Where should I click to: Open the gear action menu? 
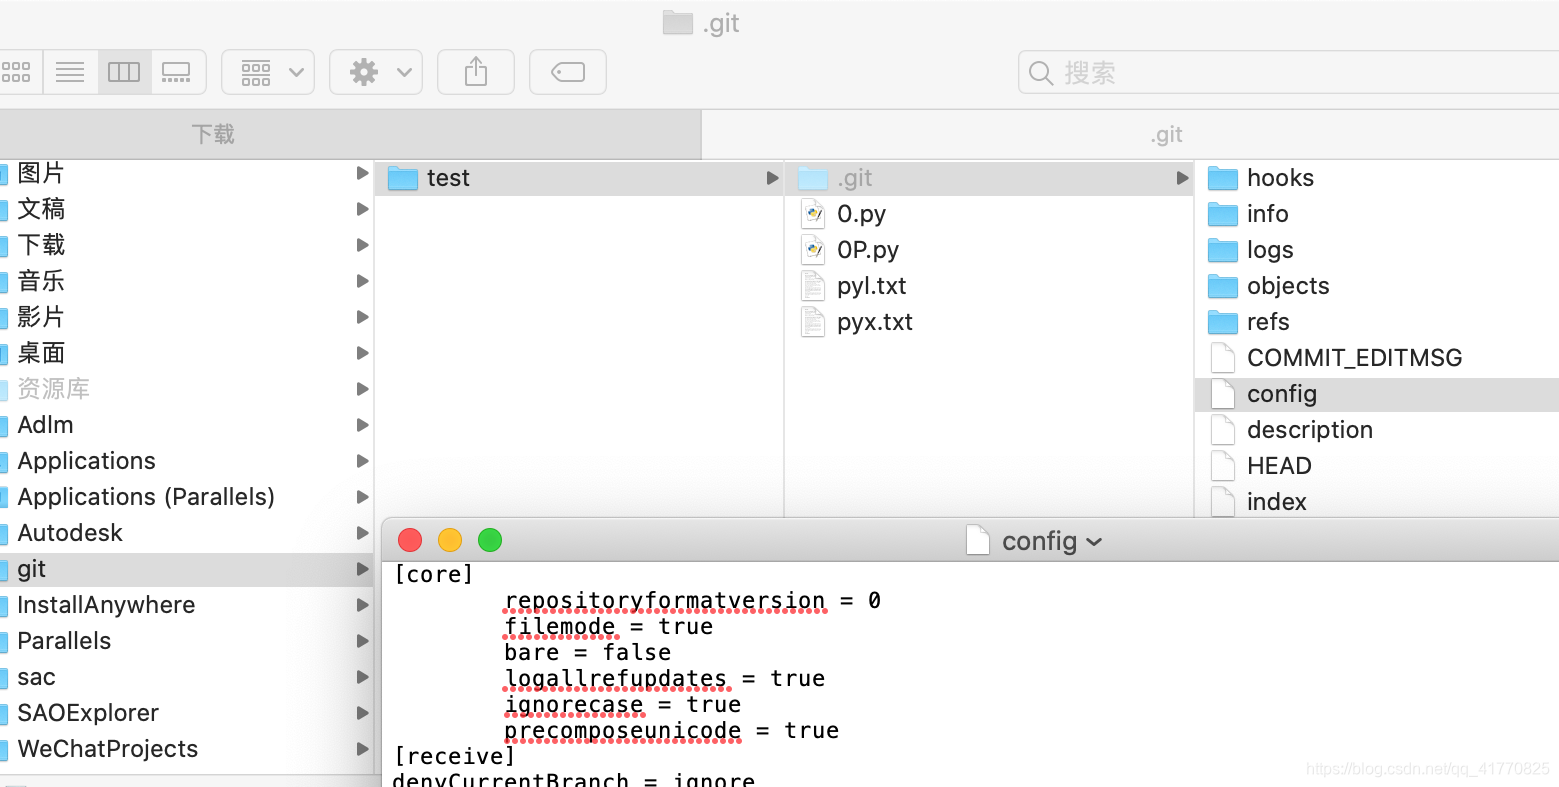click(376, 72)
